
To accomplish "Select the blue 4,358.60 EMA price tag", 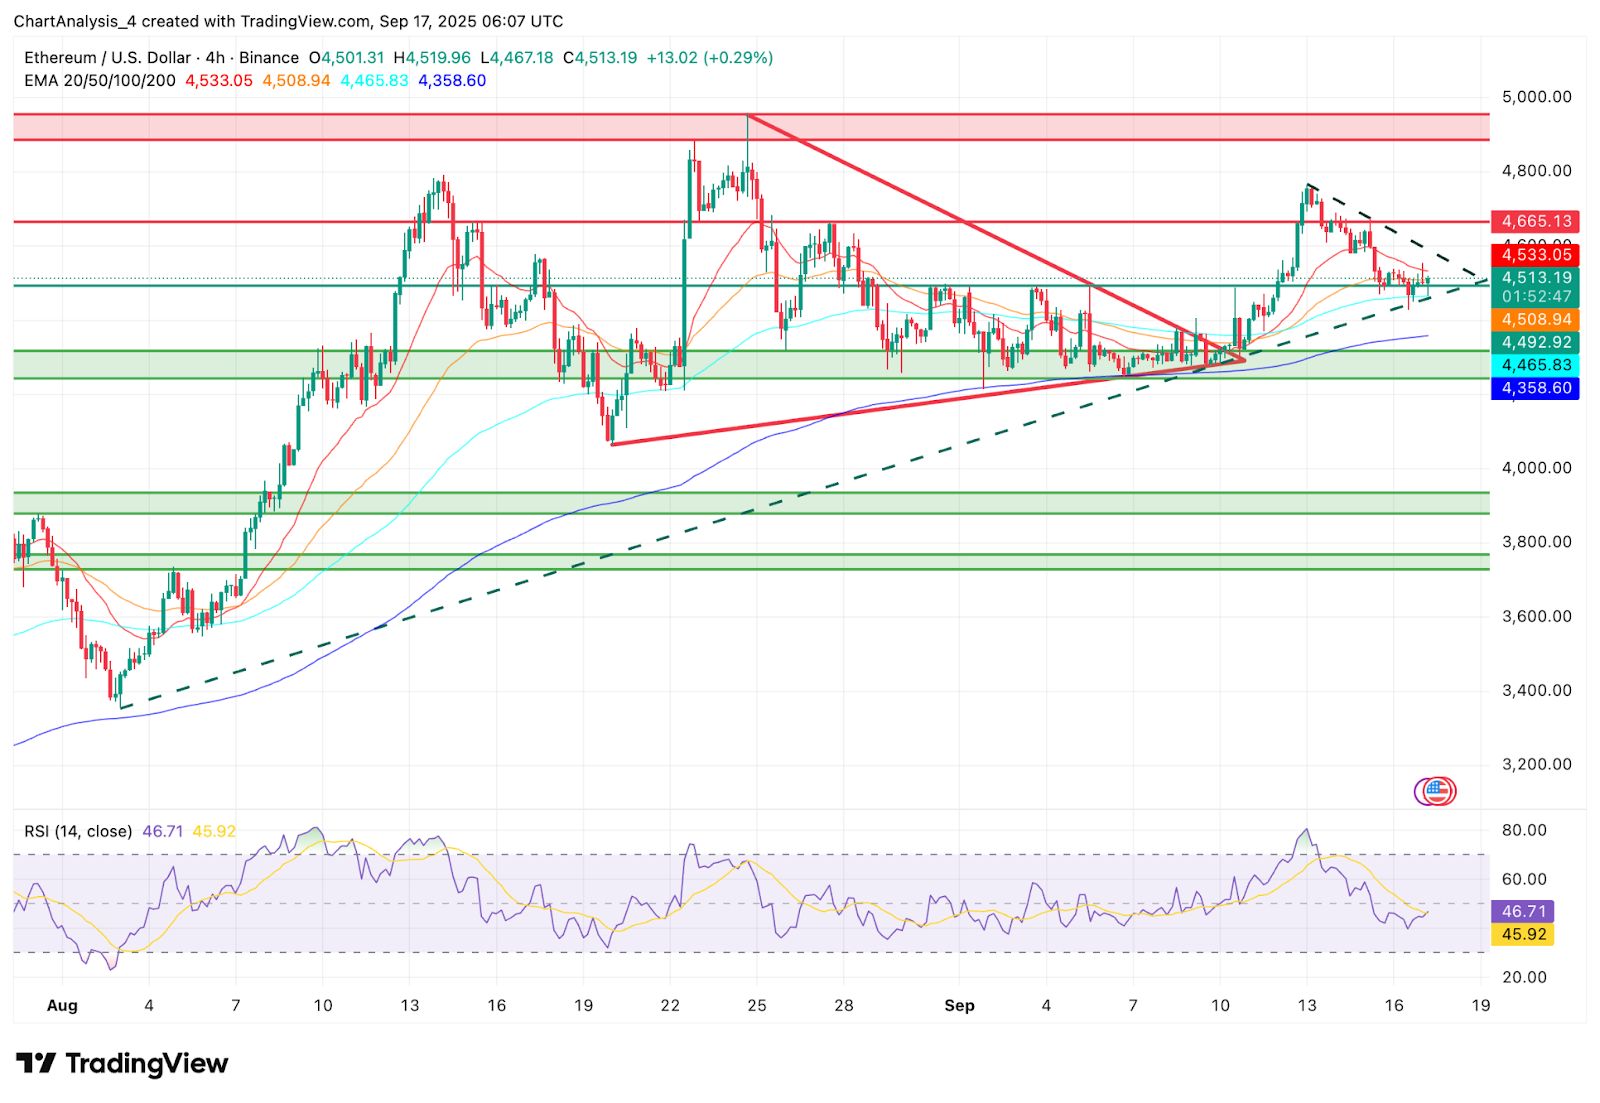I will (1536, 388).
